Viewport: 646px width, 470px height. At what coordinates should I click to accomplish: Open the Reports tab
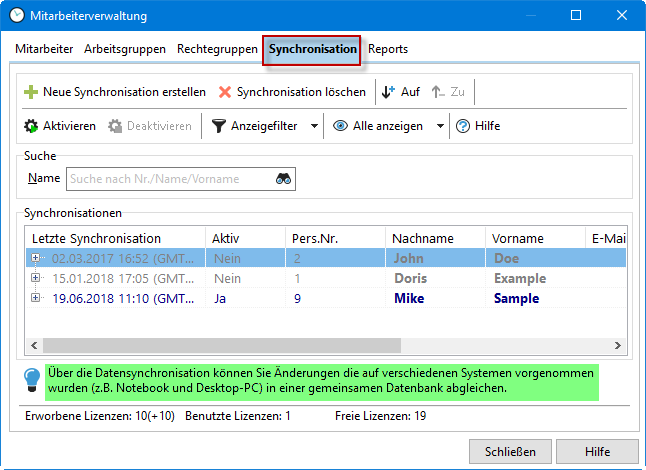pyautogui.click(x=388, y=49)
